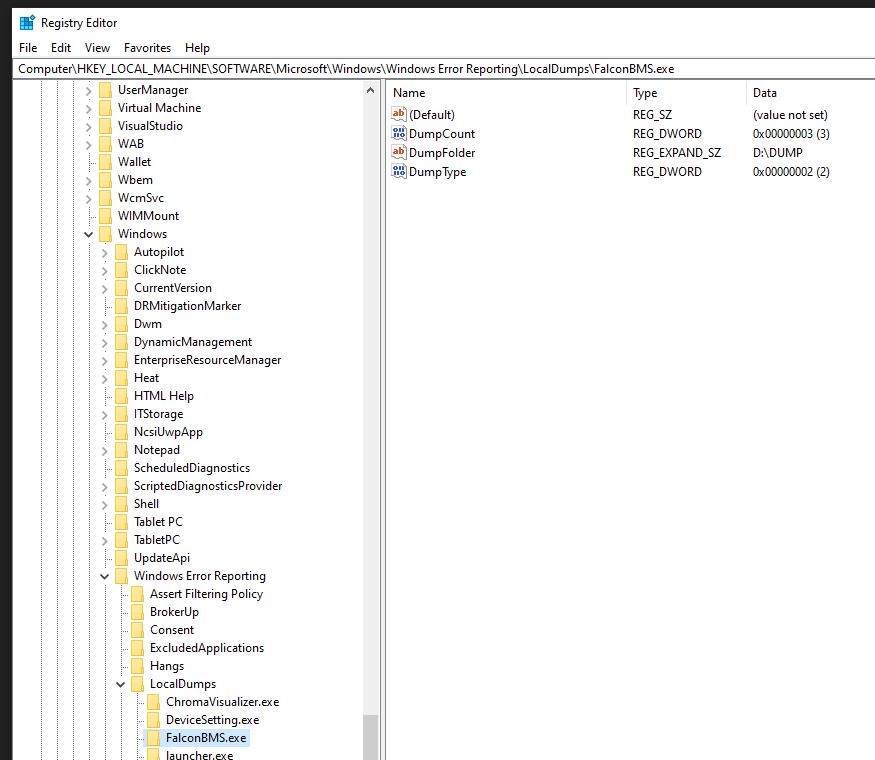Viewport: 875px width, 760px height.
Task: Open the Favorites menu
Action: coord(147,48)
